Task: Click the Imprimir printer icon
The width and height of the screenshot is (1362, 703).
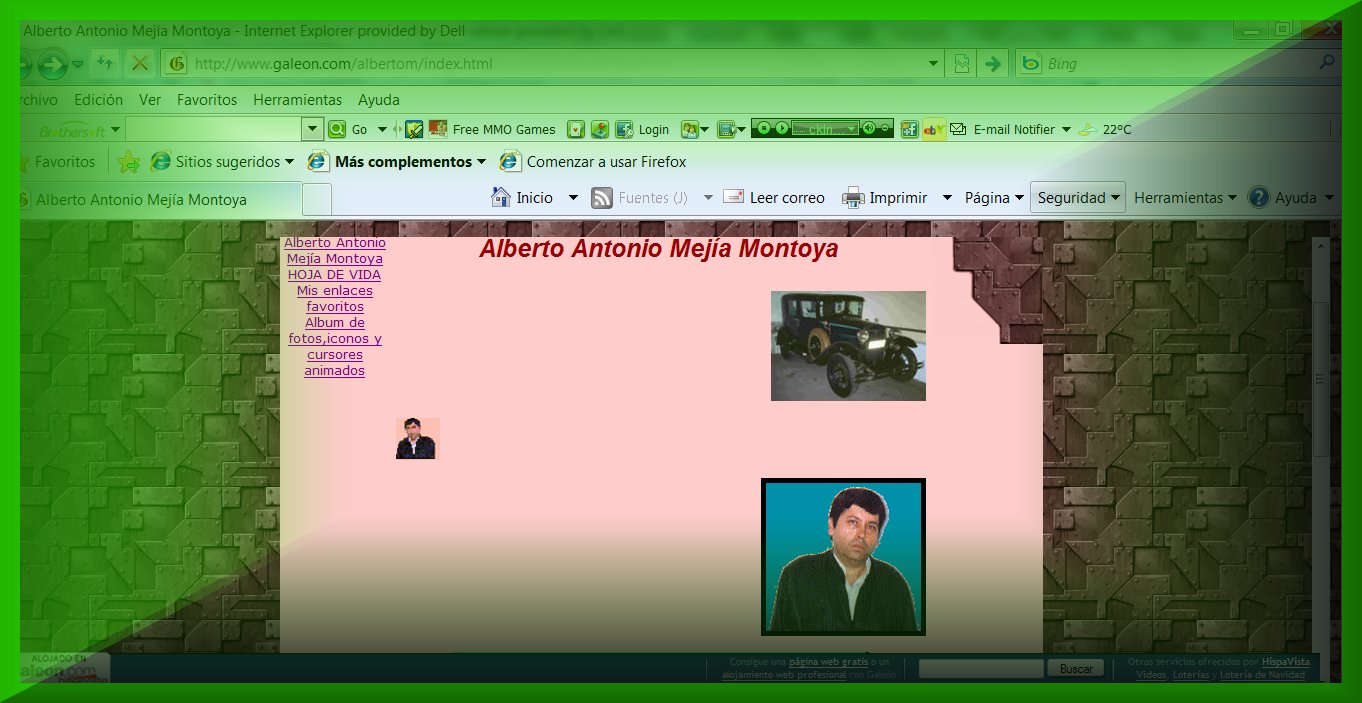Action: point(853,198)
